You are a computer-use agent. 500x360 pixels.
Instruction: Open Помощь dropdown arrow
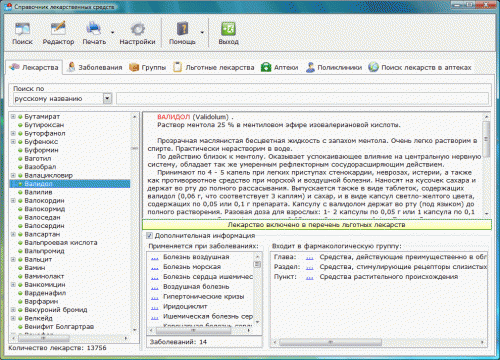(x=202, y=32)
